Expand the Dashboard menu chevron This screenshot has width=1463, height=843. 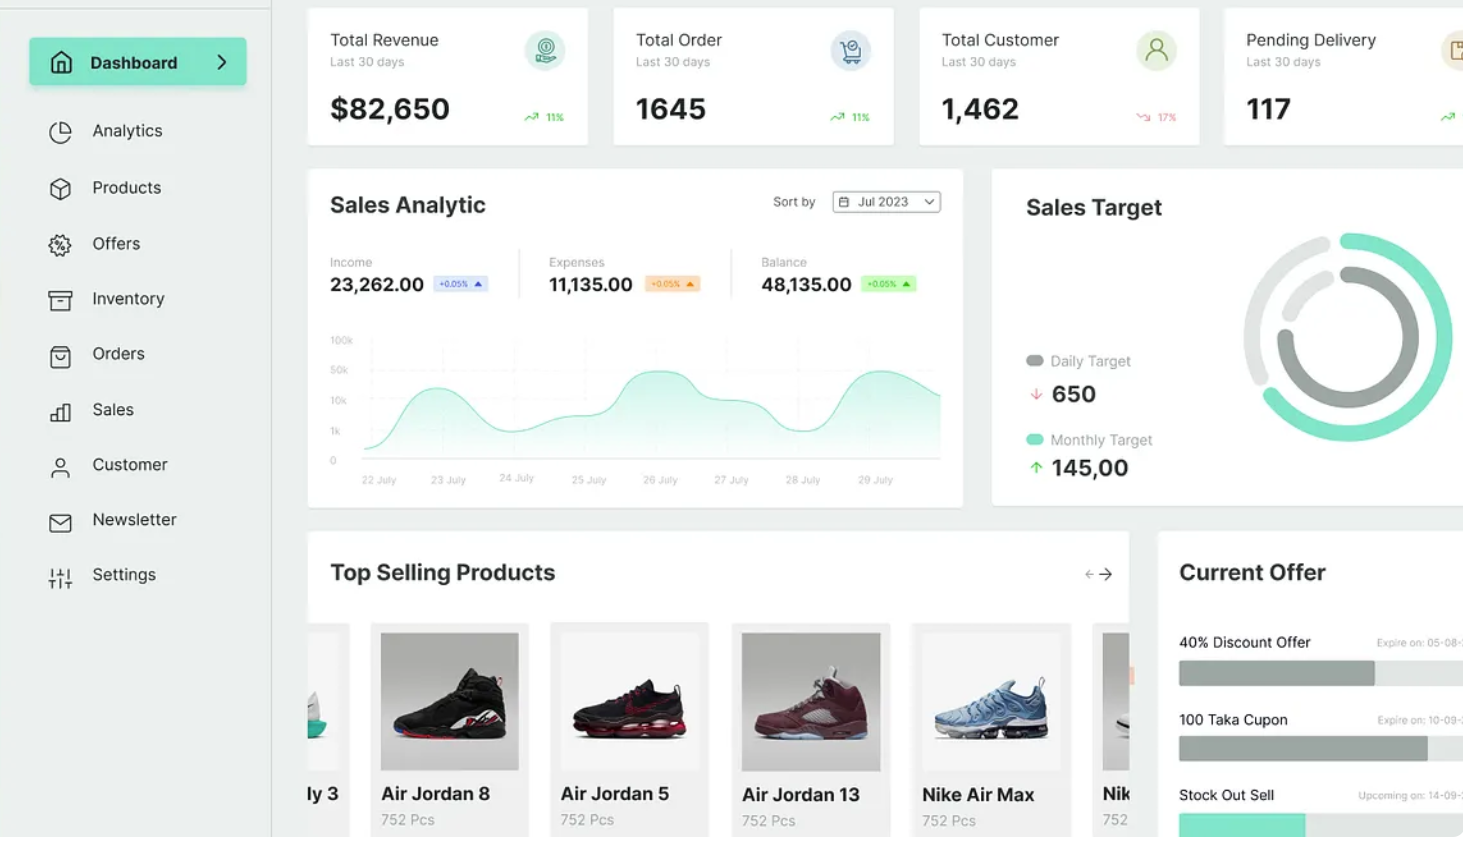click(223, 61)
